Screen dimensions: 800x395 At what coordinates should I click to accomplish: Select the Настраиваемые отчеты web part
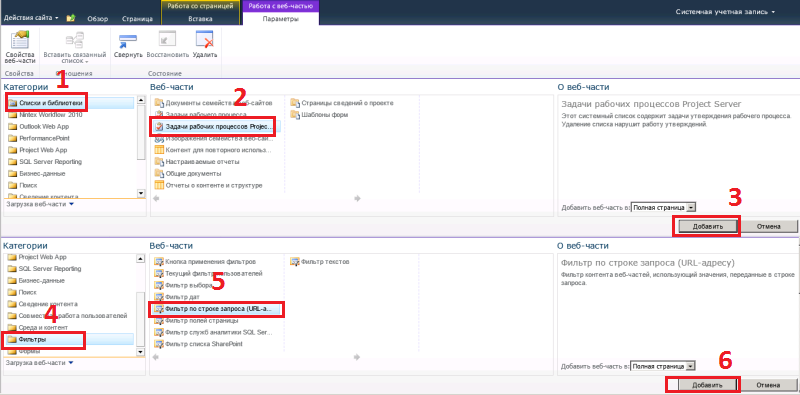pos(197,162)
